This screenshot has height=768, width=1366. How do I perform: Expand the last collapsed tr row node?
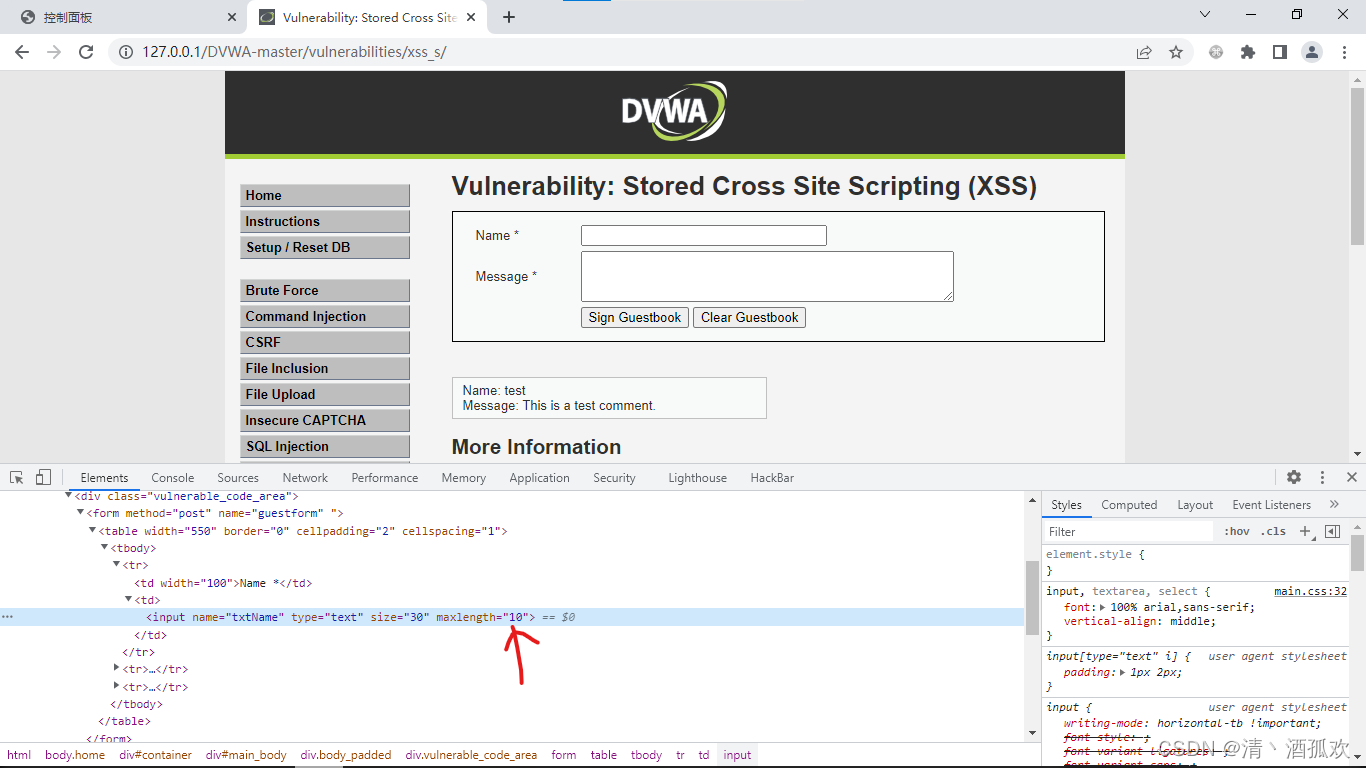tap(117, 686)
